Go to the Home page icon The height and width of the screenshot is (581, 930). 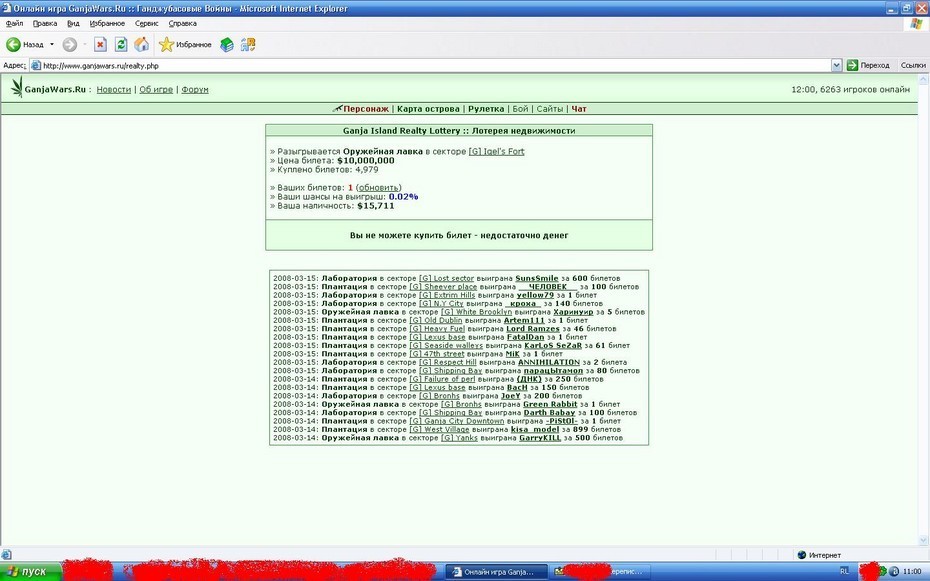click(x=141, y=44)
